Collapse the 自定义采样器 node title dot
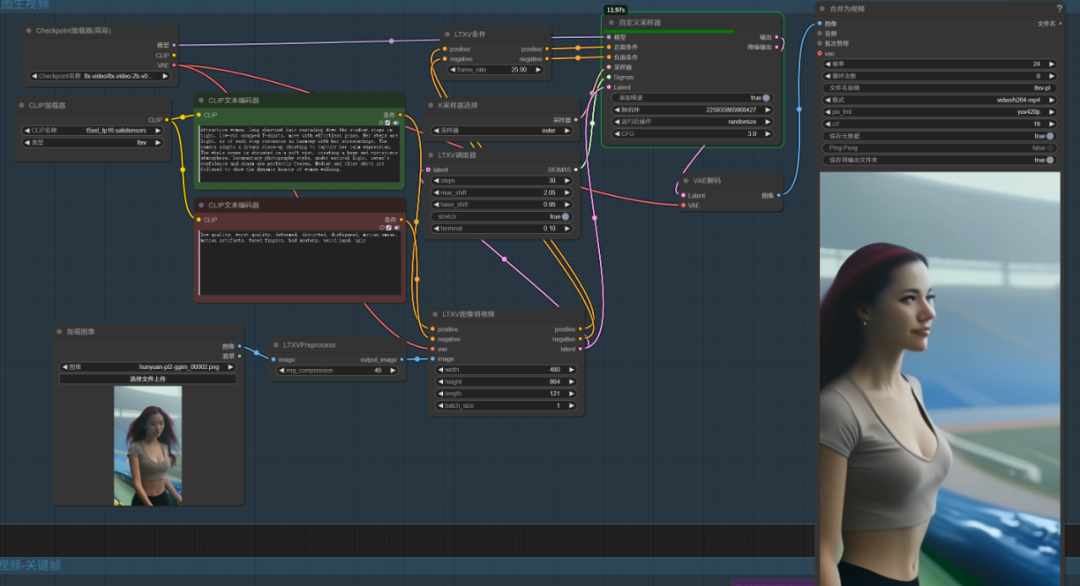The height and width of the screenshot is (586, 1080). tap(611, 21)
